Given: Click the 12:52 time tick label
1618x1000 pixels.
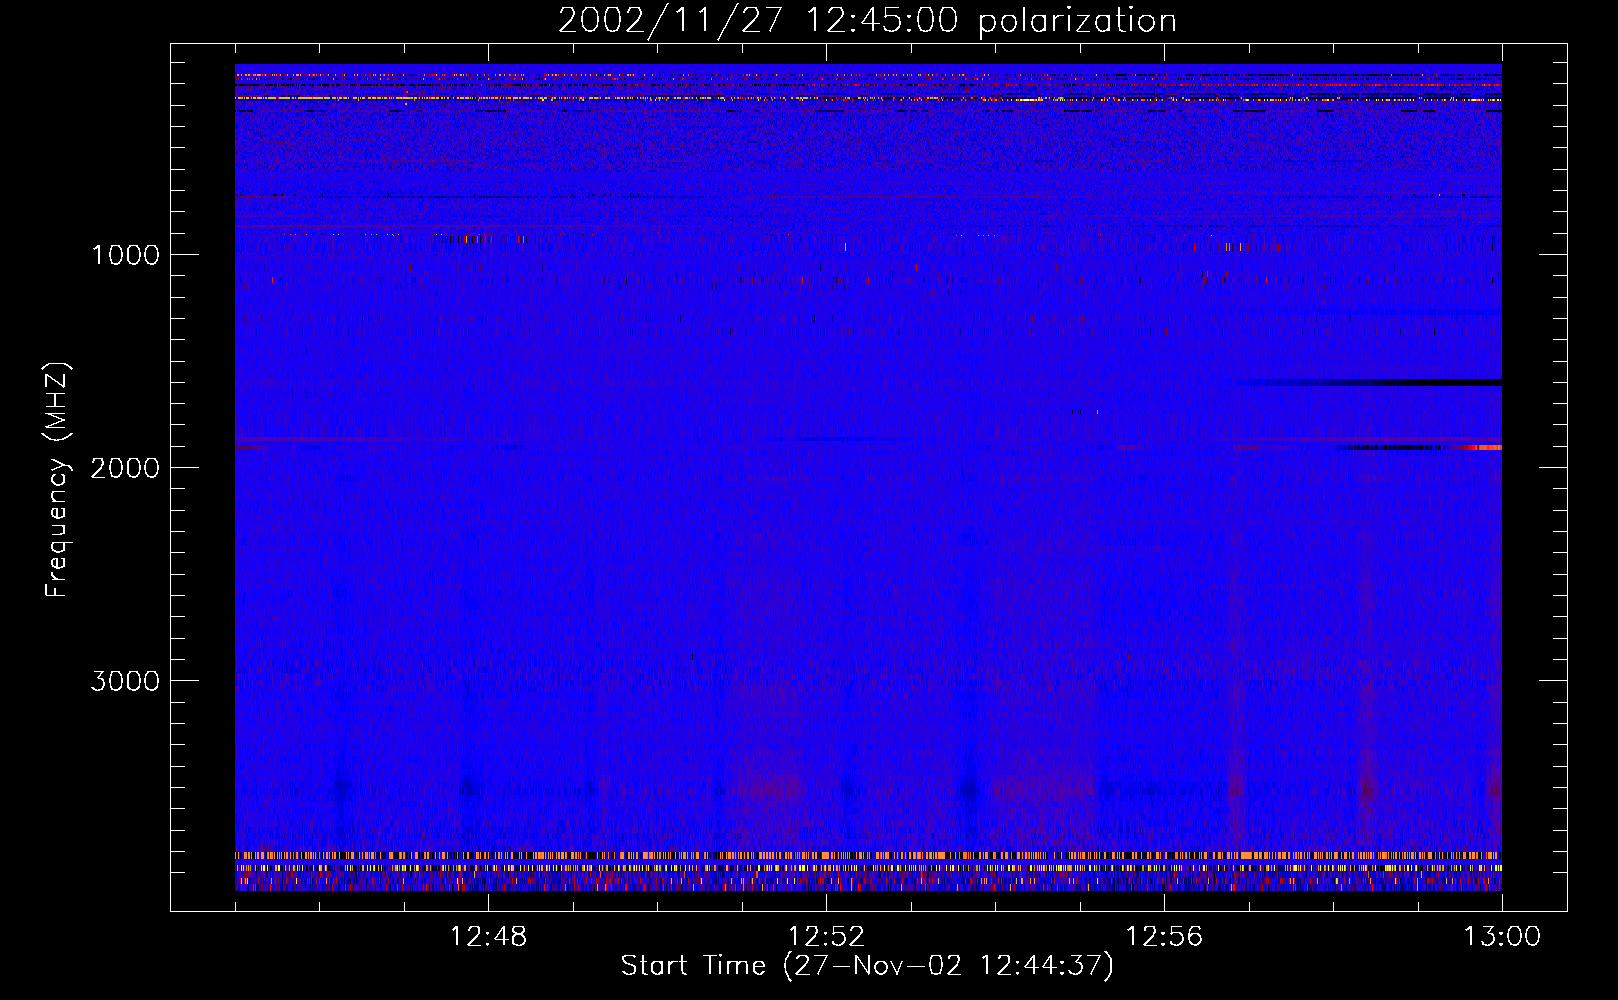Looking at the screenshot, I should tap(826, 937).
